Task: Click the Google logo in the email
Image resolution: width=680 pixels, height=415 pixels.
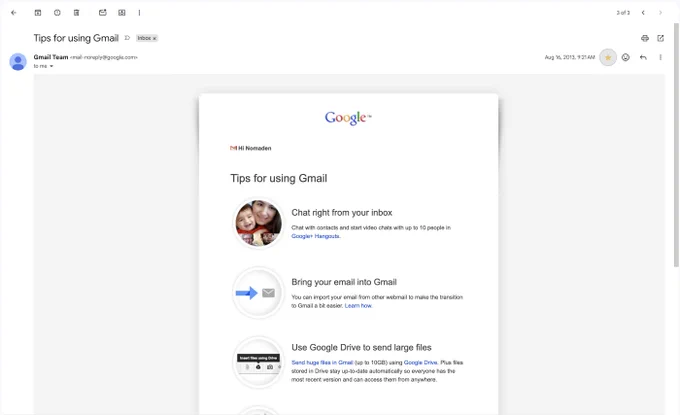Action: click(348, 118)
